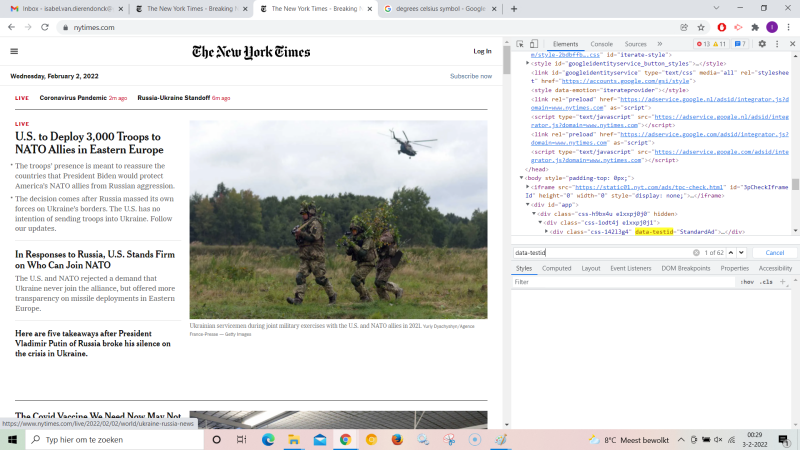Open the accounts.google.com gsi style link
This screenshot has width=800, height=450.
click(626, 81)
